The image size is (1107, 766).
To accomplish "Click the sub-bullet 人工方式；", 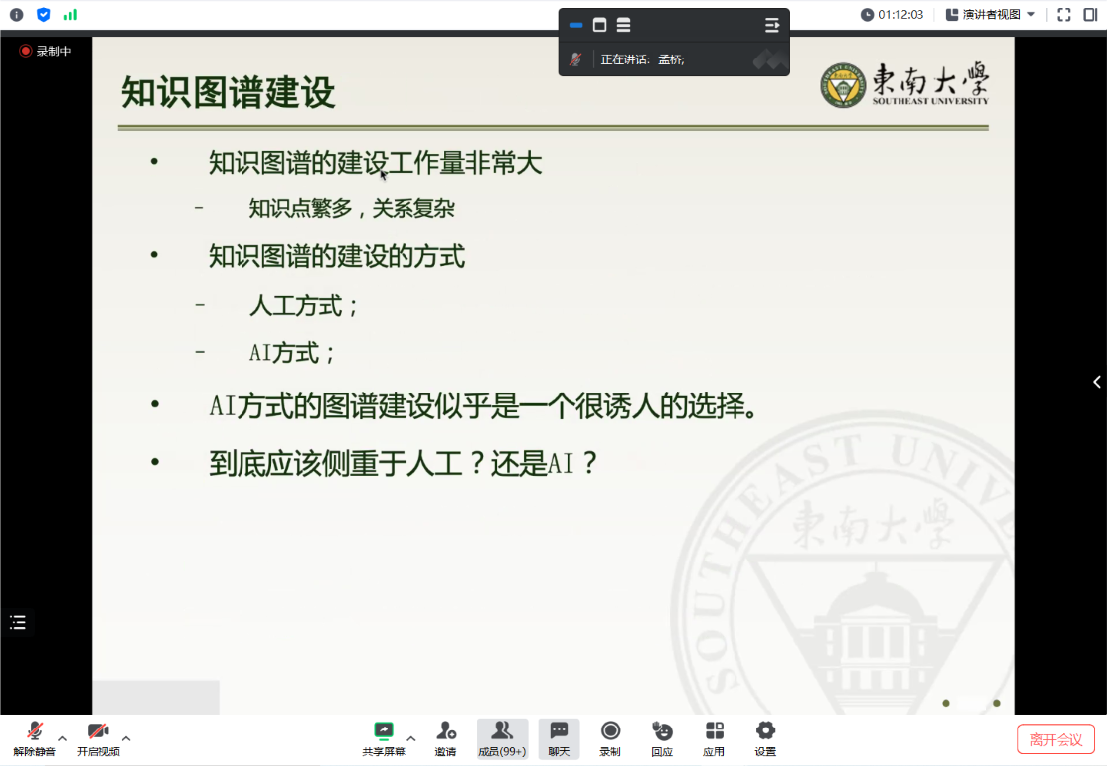I will [x=304, y=306].
